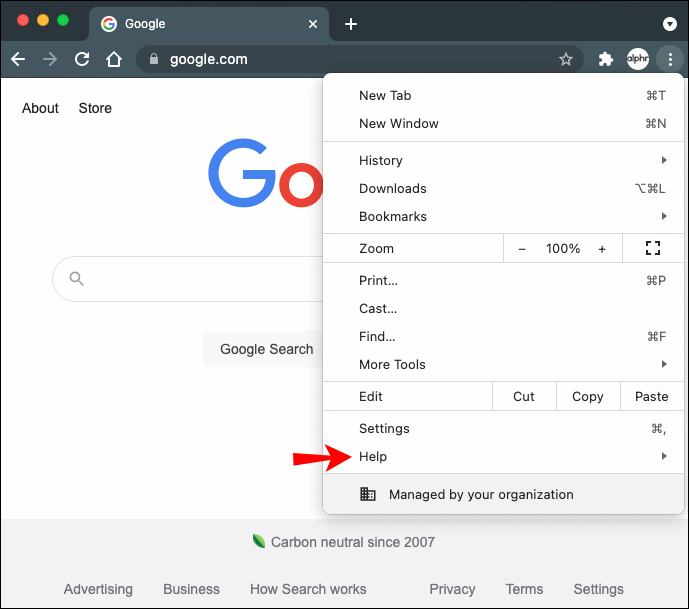Open a new tab with the plus button
This screenshot has height=609, width=689.
click(x=351, y=24)
